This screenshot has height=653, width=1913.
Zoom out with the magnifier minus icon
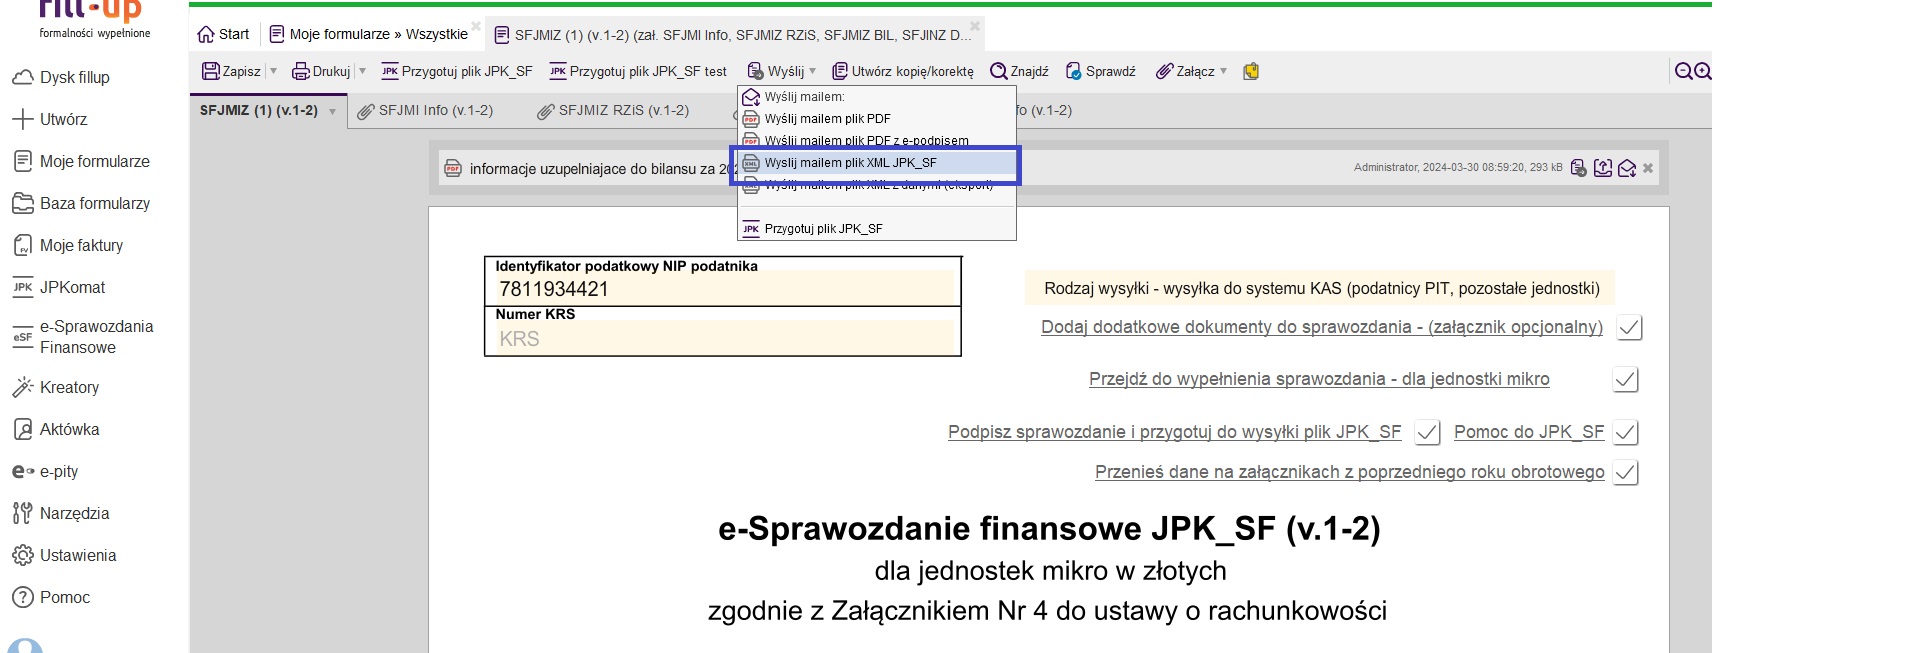tap(1683, 71)
